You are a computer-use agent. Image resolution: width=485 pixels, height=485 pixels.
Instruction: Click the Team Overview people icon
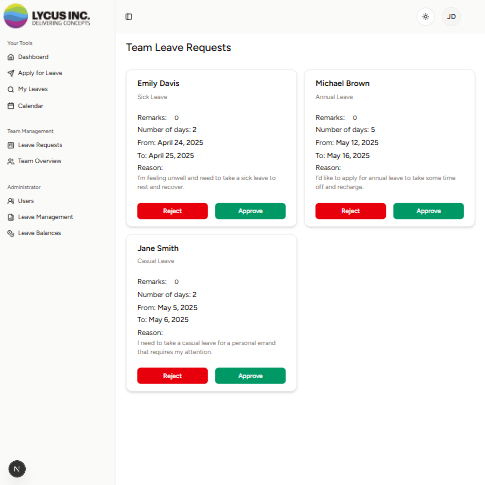(11, 161)
